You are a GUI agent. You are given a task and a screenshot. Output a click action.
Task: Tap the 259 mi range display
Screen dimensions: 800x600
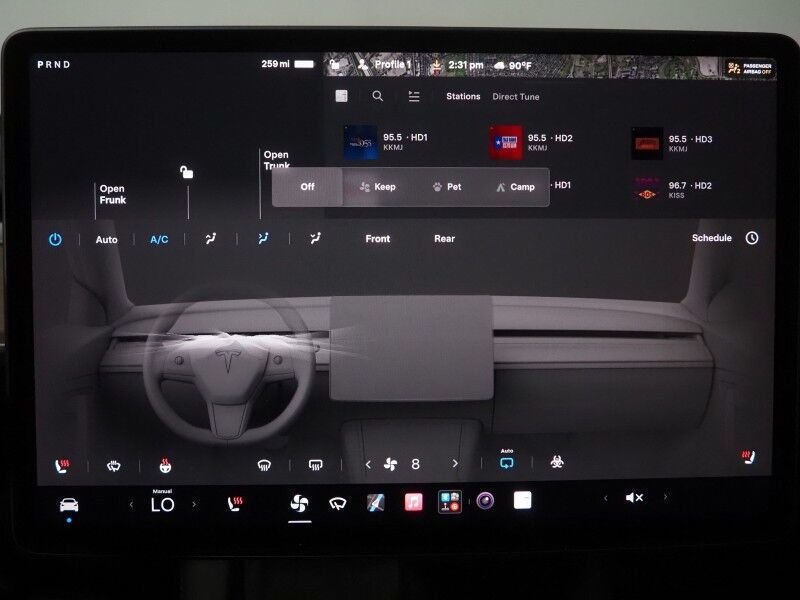point(287,64)
